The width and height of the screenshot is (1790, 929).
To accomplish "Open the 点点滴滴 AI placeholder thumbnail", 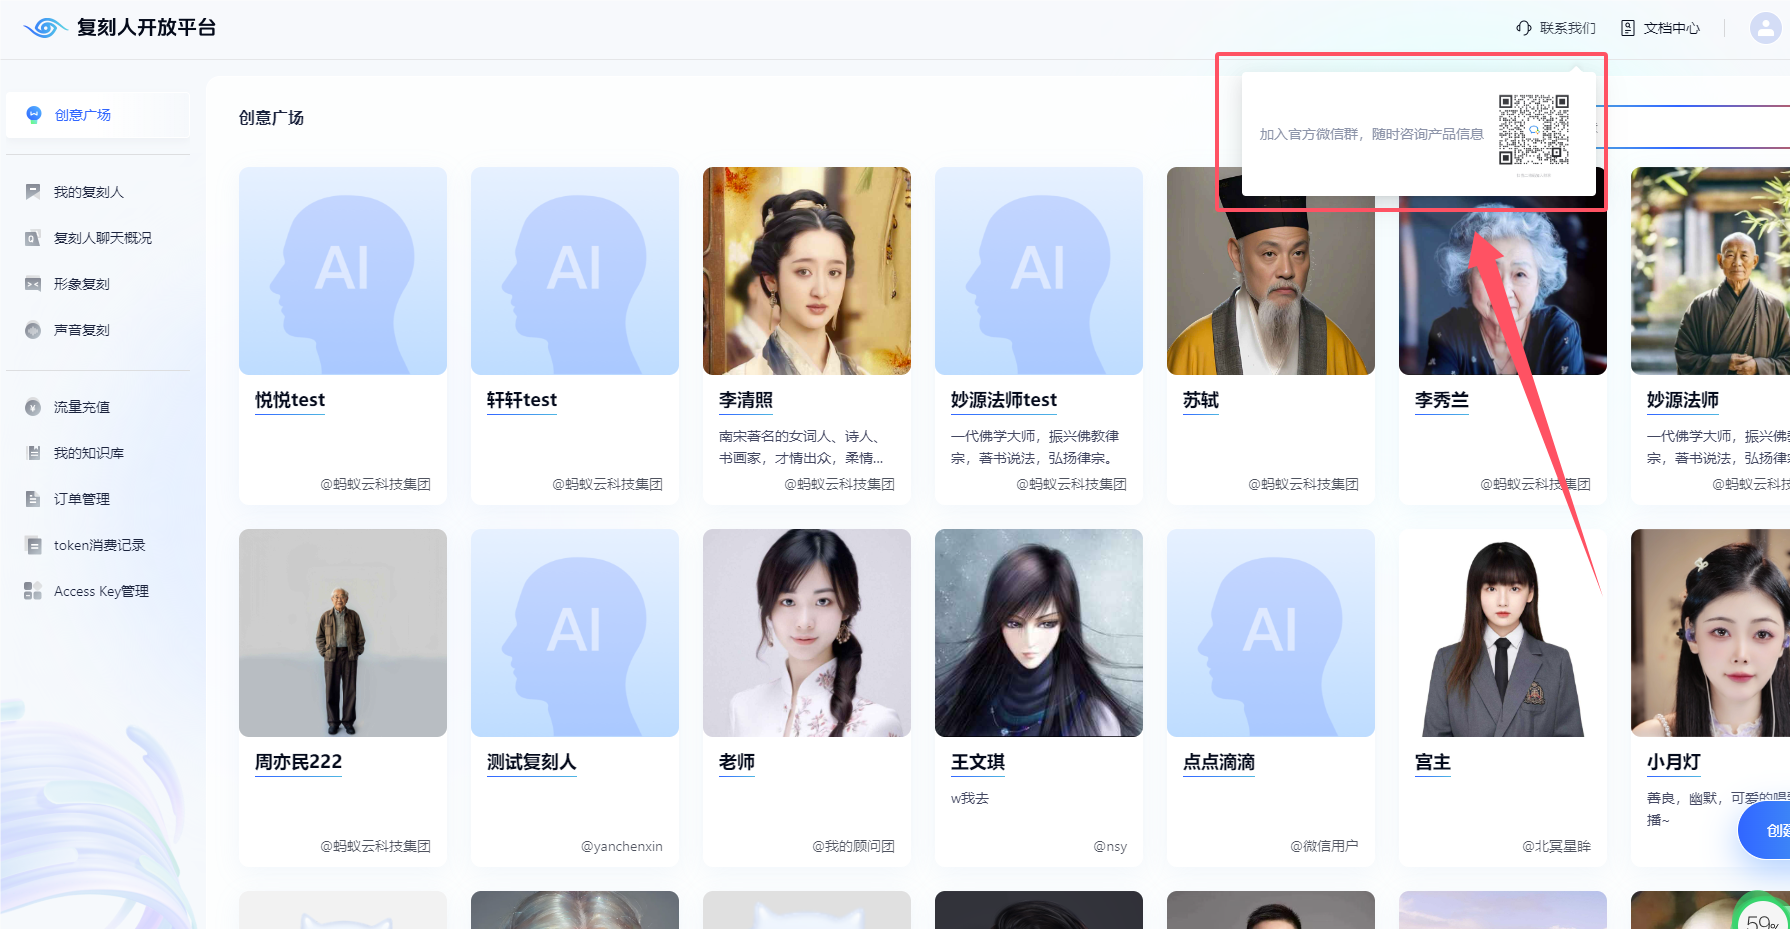I will pos(1271,633).
